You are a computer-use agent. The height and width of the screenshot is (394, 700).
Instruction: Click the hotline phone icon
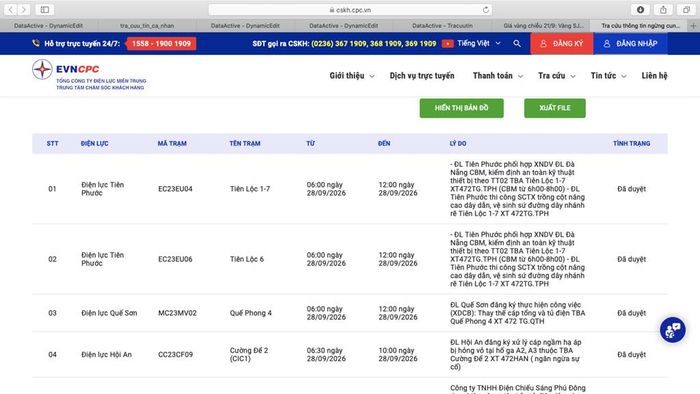coord(36,43)
